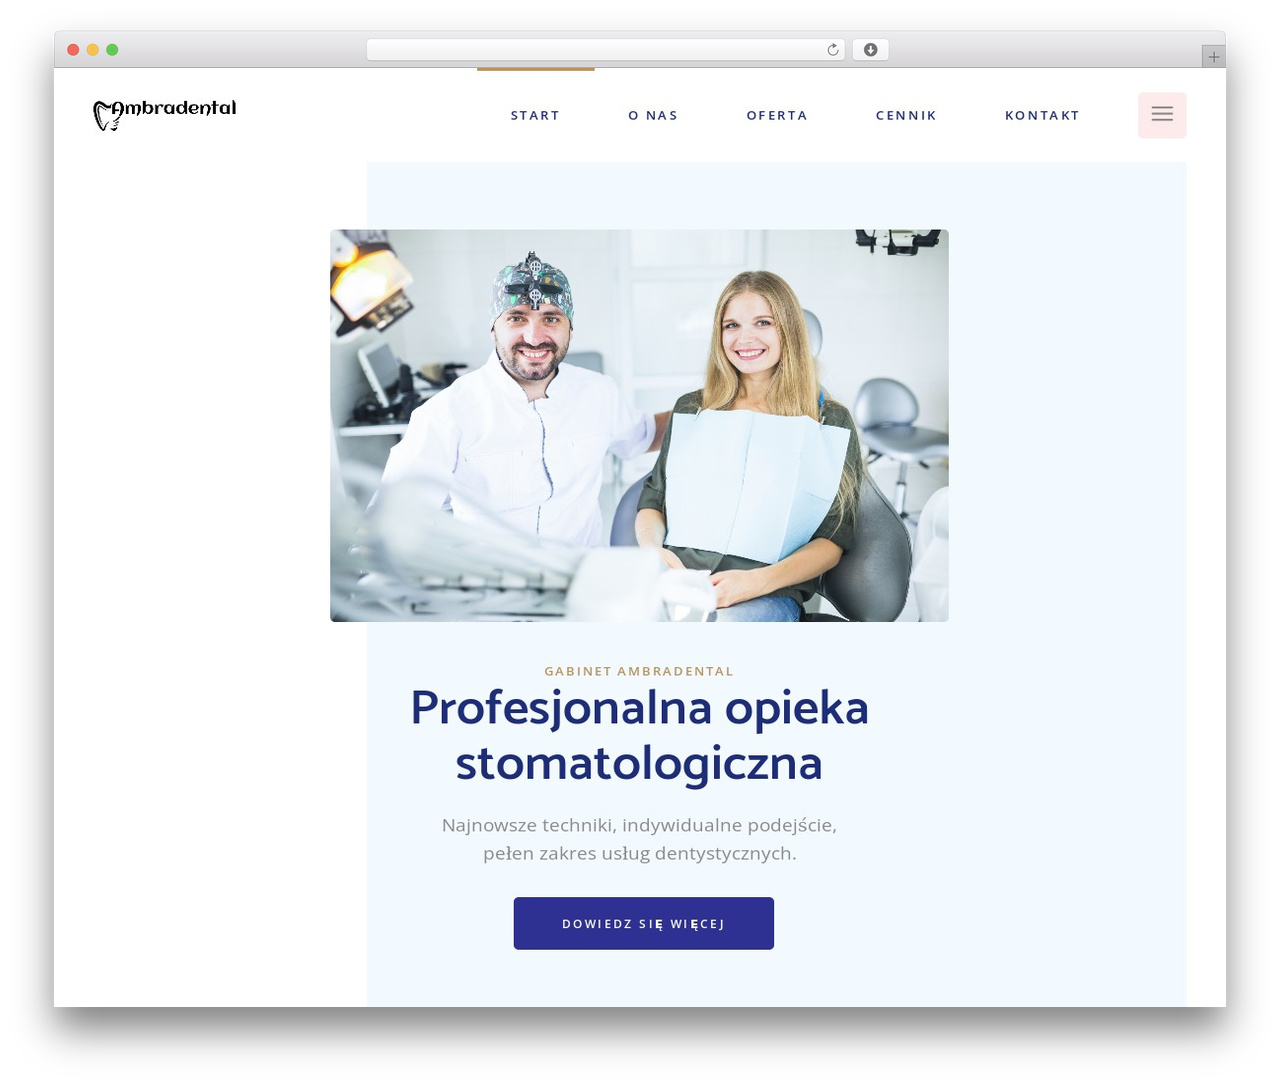Go to the START menu item

(x=535, y=115)
